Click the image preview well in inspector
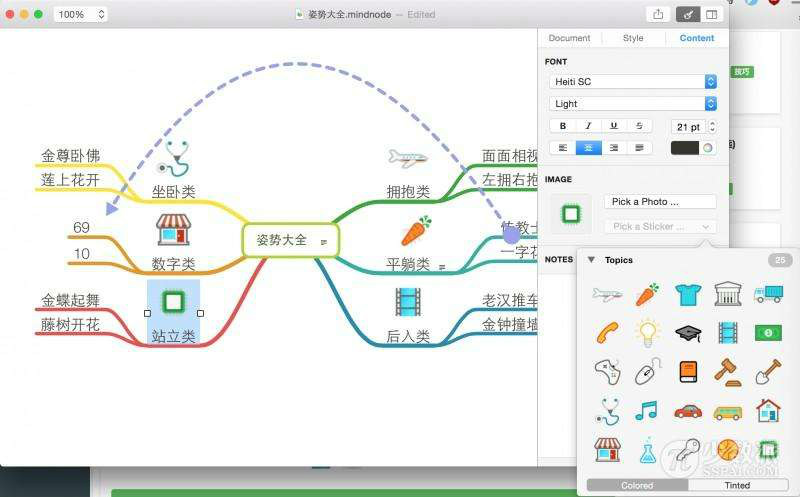 (571, 214)
